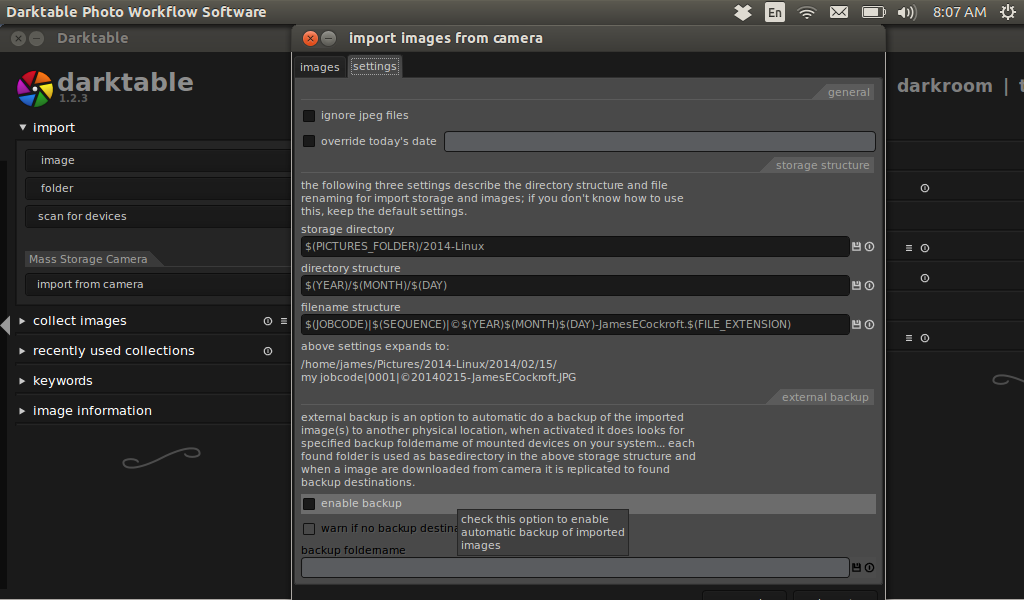Expand the image information panel

[x=92, y=411]
